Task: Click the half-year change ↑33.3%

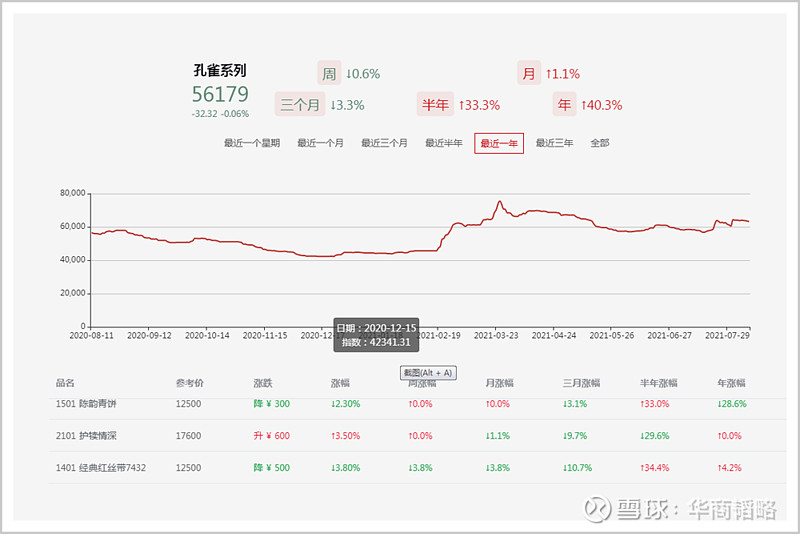Action: point(479,105)
